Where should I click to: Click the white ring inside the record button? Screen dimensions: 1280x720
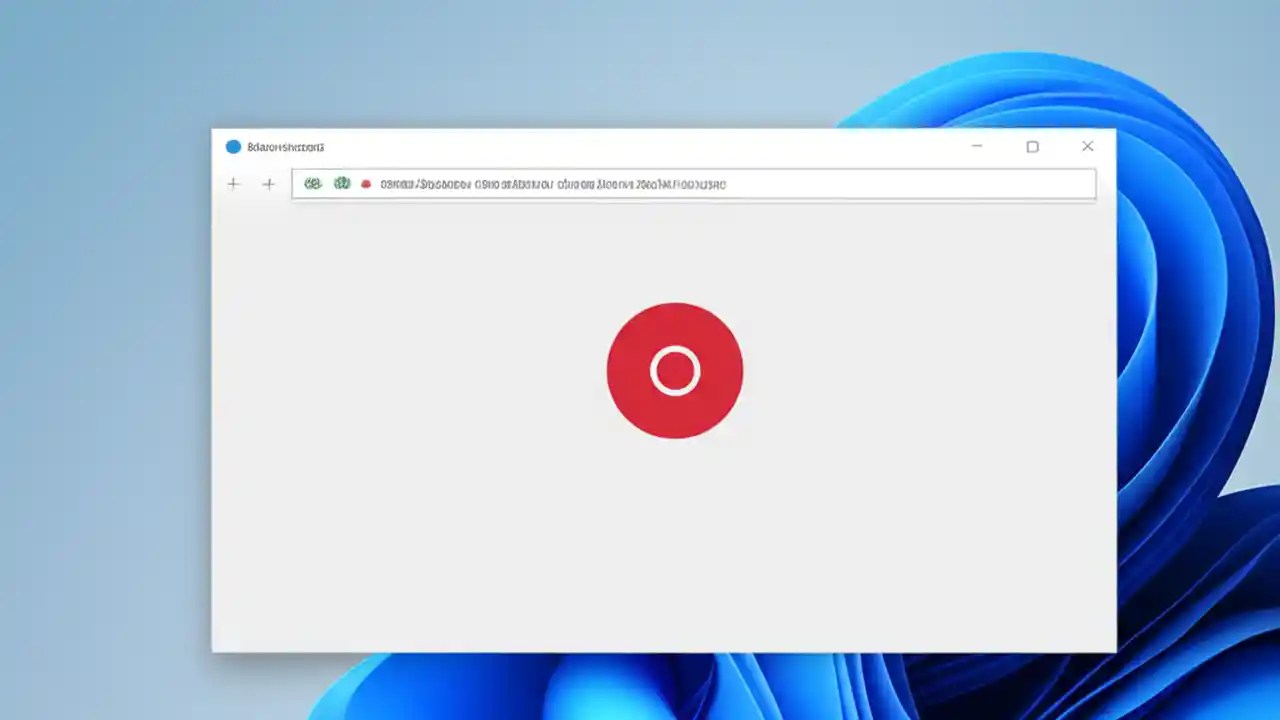coord(674,371)
